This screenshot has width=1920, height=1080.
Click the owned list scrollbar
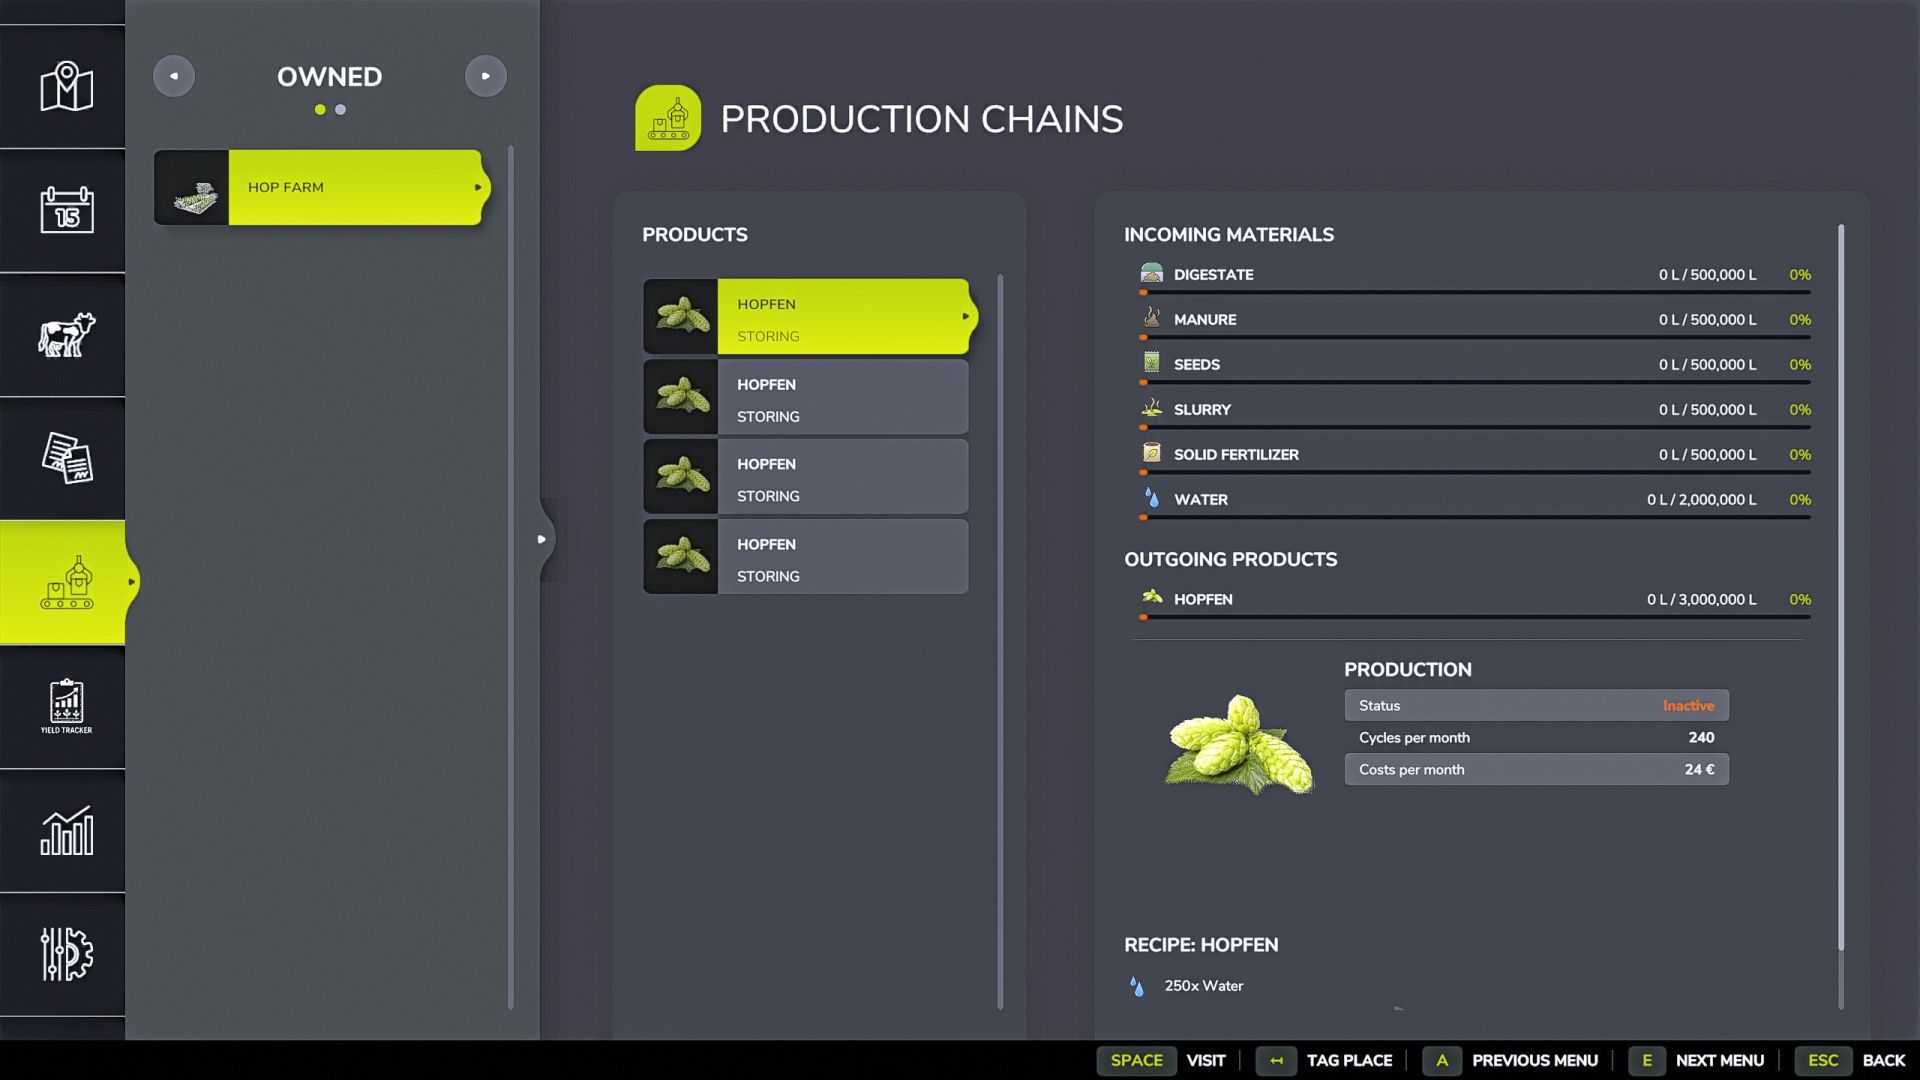coord(511,577)
